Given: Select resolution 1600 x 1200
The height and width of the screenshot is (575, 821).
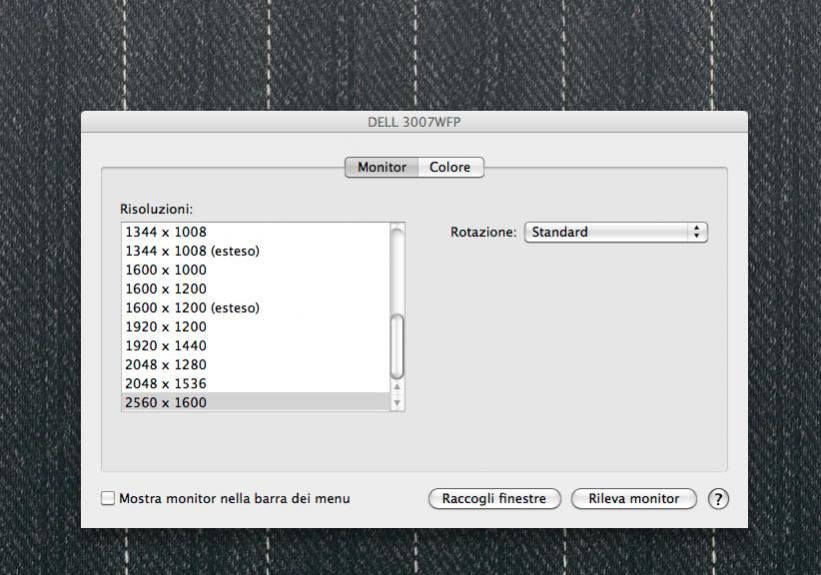Looking at the screenshot, I should click(x=256, y=289).
